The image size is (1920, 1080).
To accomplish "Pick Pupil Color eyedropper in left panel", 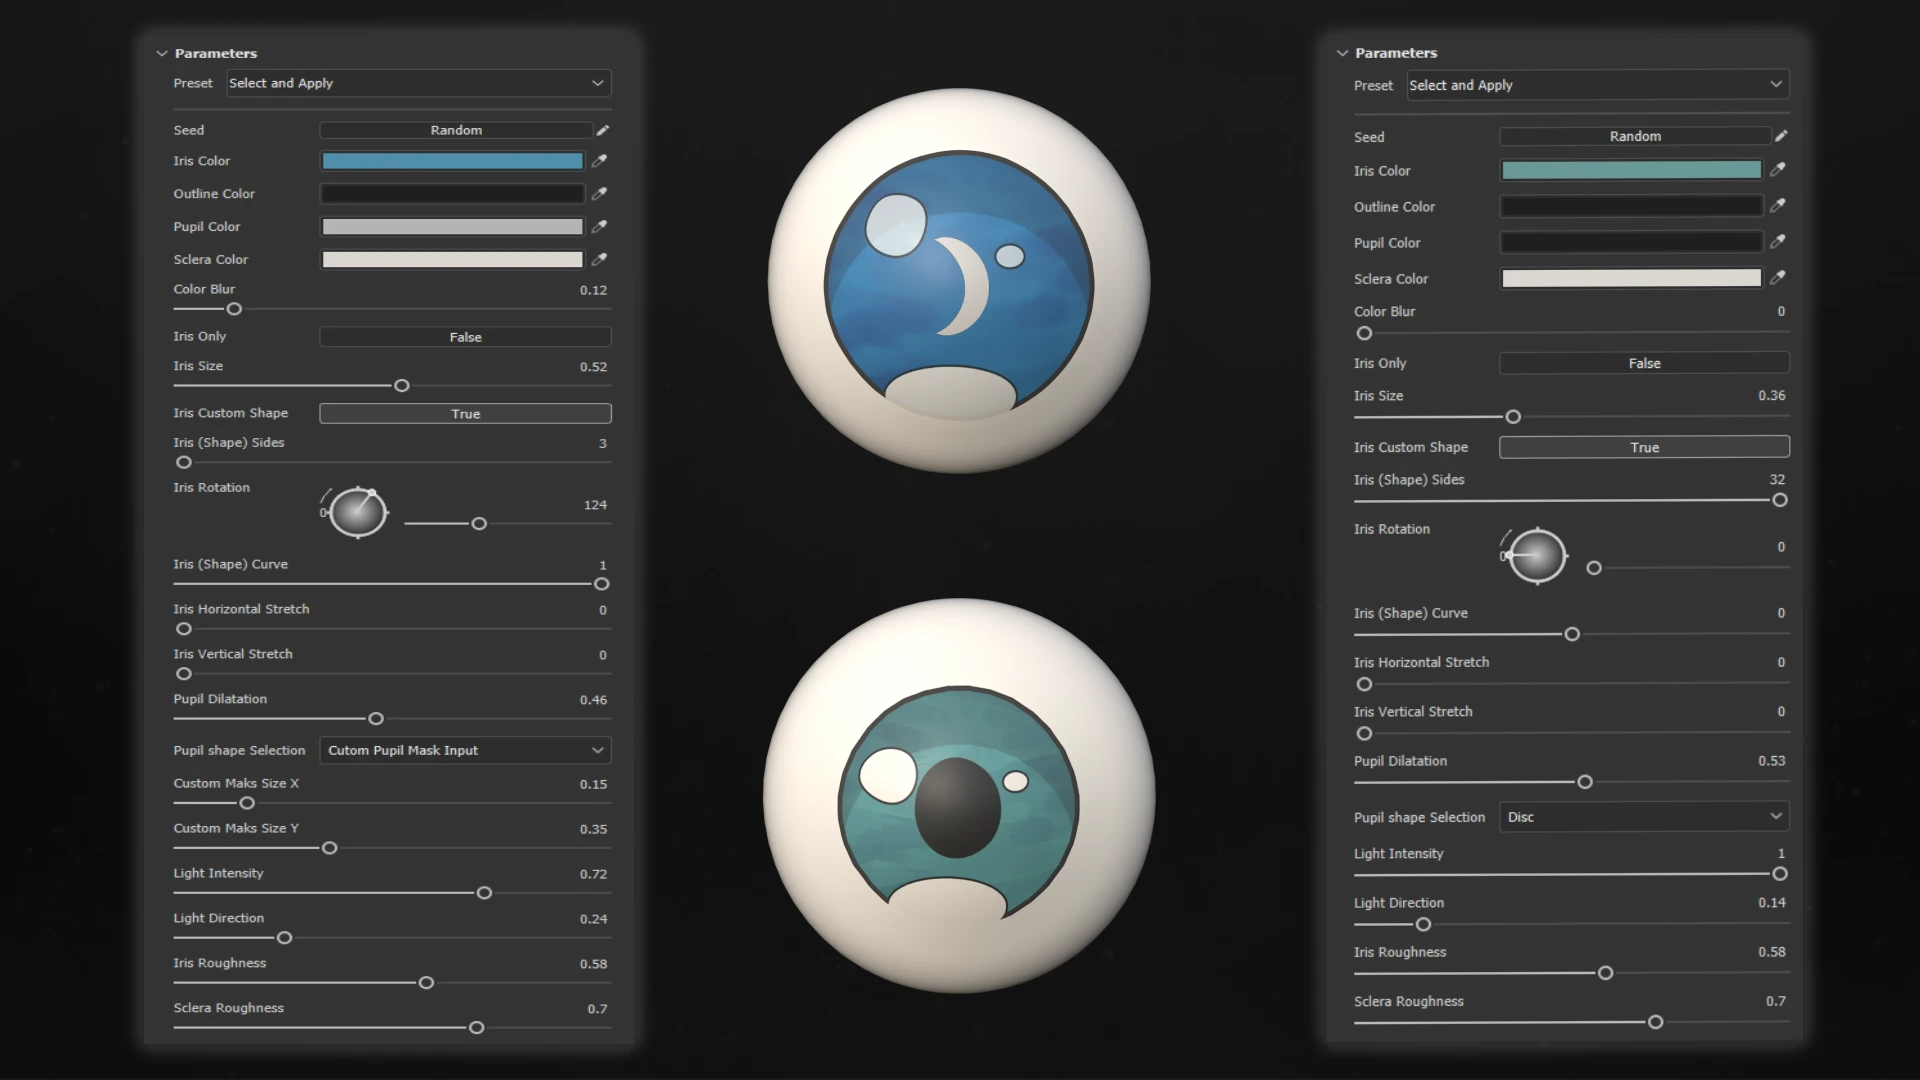I will (x=599, y=227).
